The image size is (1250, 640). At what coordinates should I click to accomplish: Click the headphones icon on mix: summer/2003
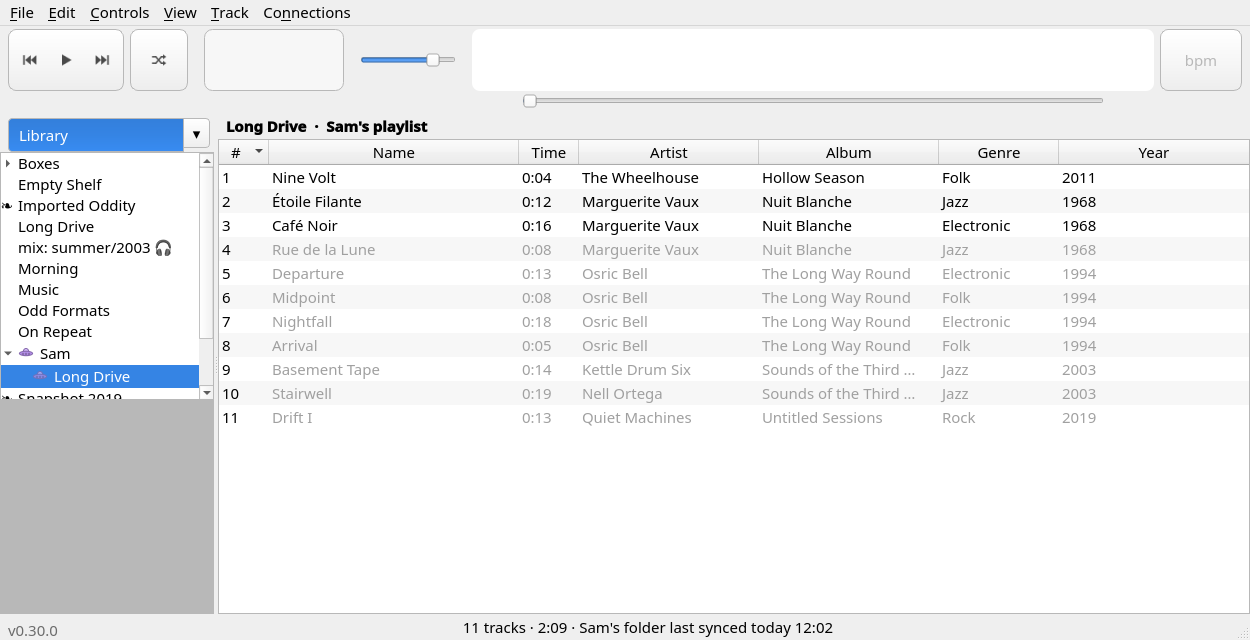click(x=164, y=248)
